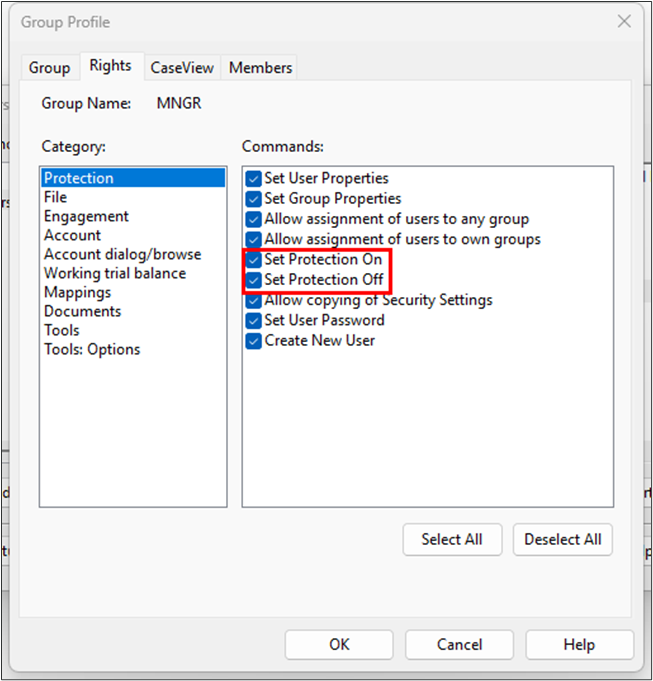This screenshot has height=681, width=653.
Task: Uncheck the Set User Properties checkbox
Action: coord(254,178)
